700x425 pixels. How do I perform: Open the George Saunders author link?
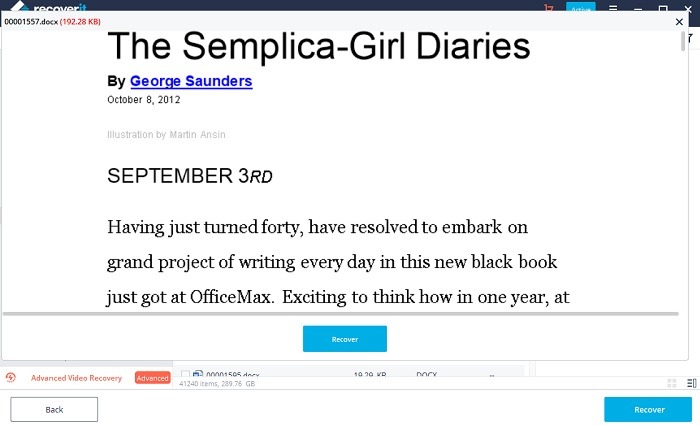(191, 81)
